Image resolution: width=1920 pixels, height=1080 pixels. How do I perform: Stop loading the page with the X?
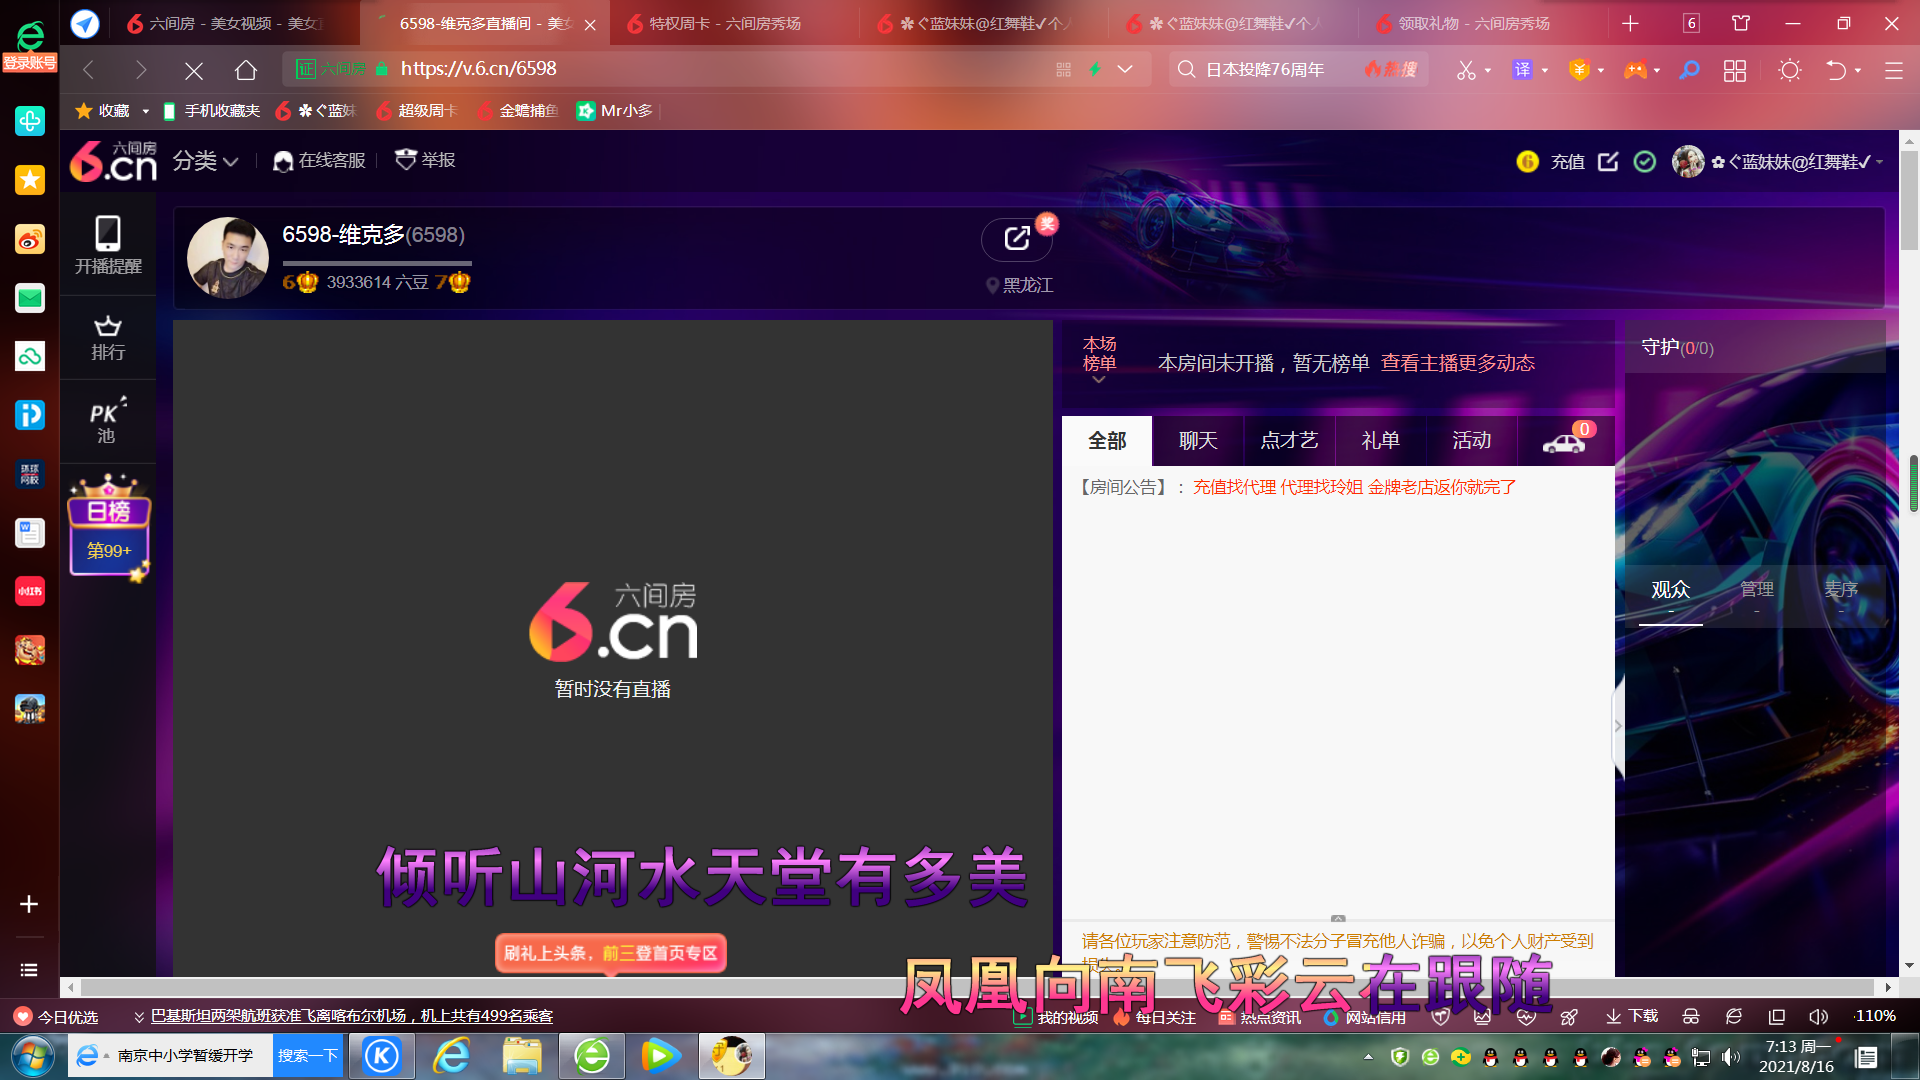pyautogui.click(x=194, y=70)
